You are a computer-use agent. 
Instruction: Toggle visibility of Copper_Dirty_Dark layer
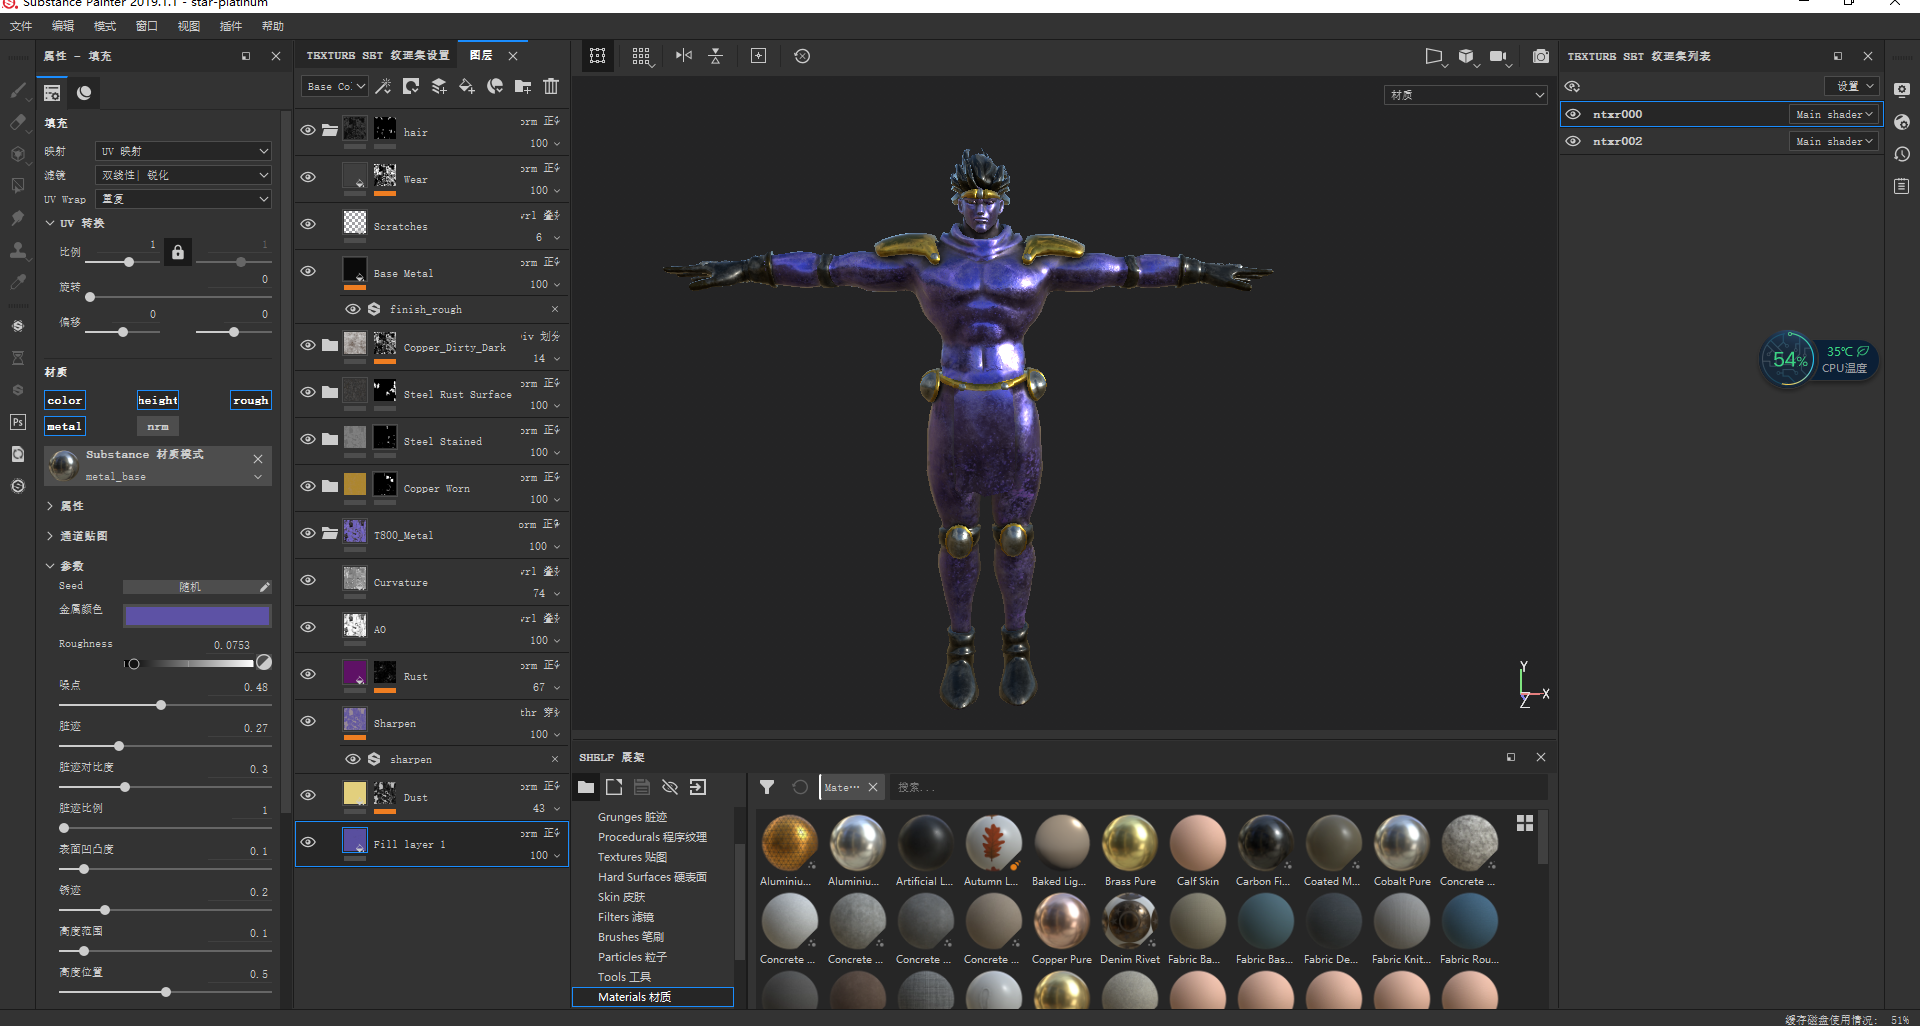click(x=308, y=345)
